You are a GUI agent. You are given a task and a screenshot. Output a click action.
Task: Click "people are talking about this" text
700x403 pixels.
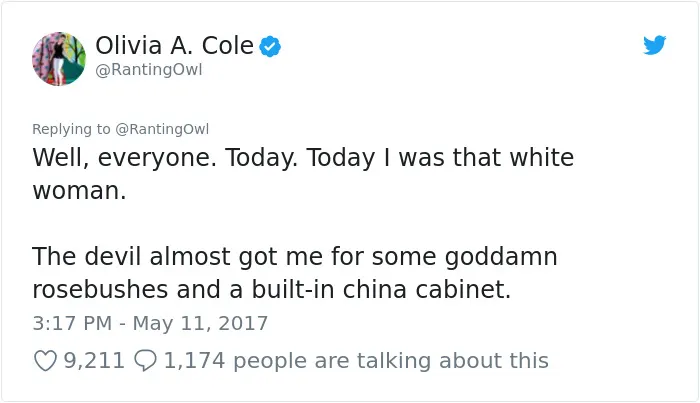pos(391,361)
